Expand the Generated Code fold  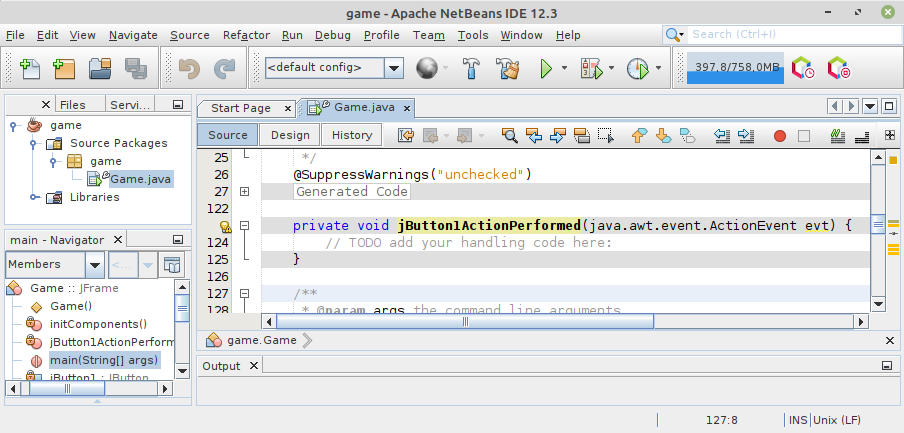click(244, 191)
